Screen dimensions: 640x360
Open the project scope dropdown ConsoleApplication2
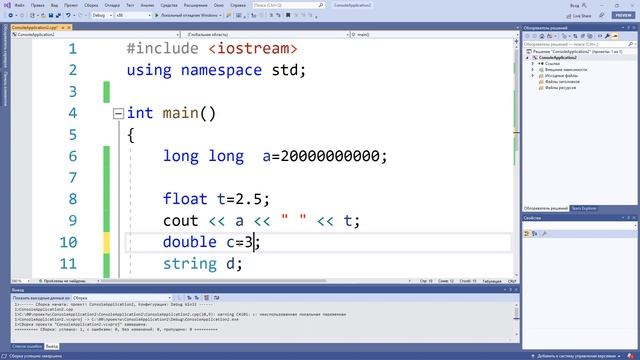click(96, 35)
